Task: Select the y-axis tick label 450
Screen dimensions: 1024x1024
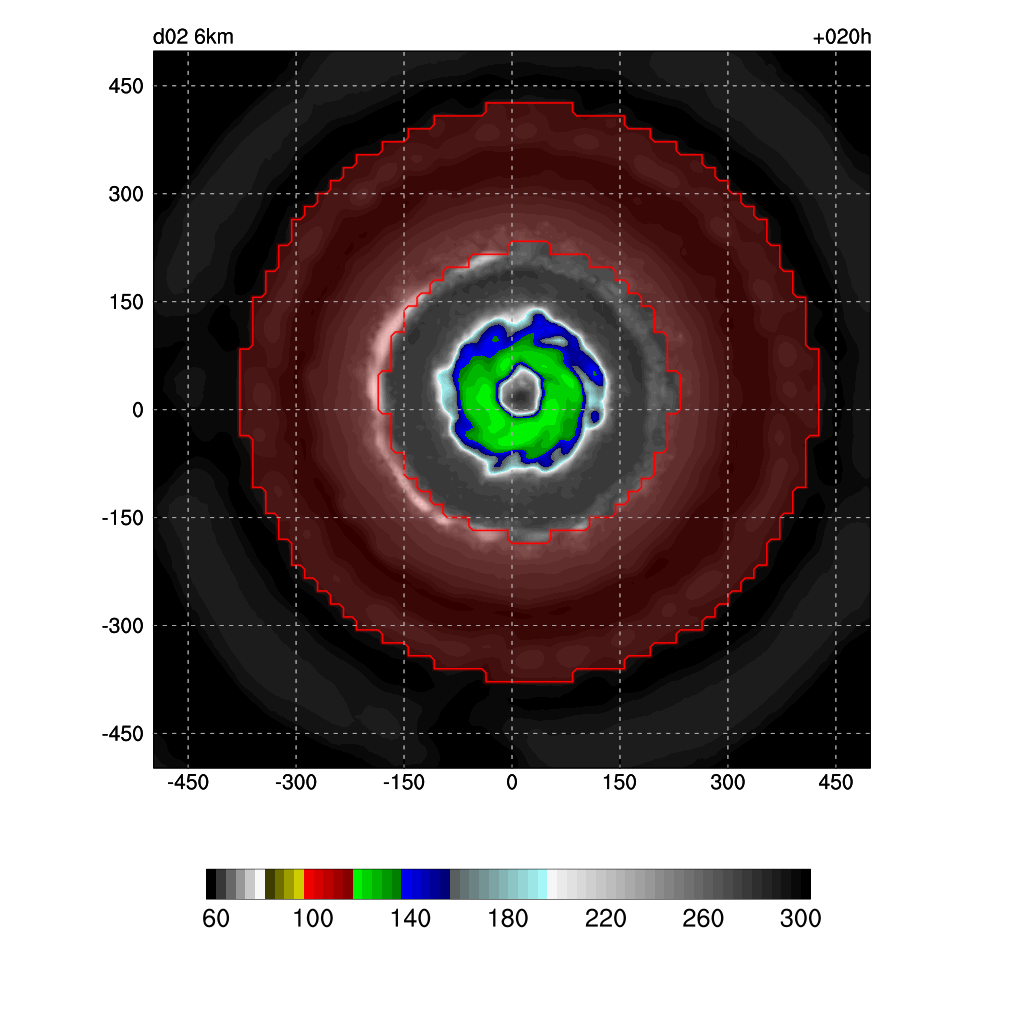Action: click(125, 86)
